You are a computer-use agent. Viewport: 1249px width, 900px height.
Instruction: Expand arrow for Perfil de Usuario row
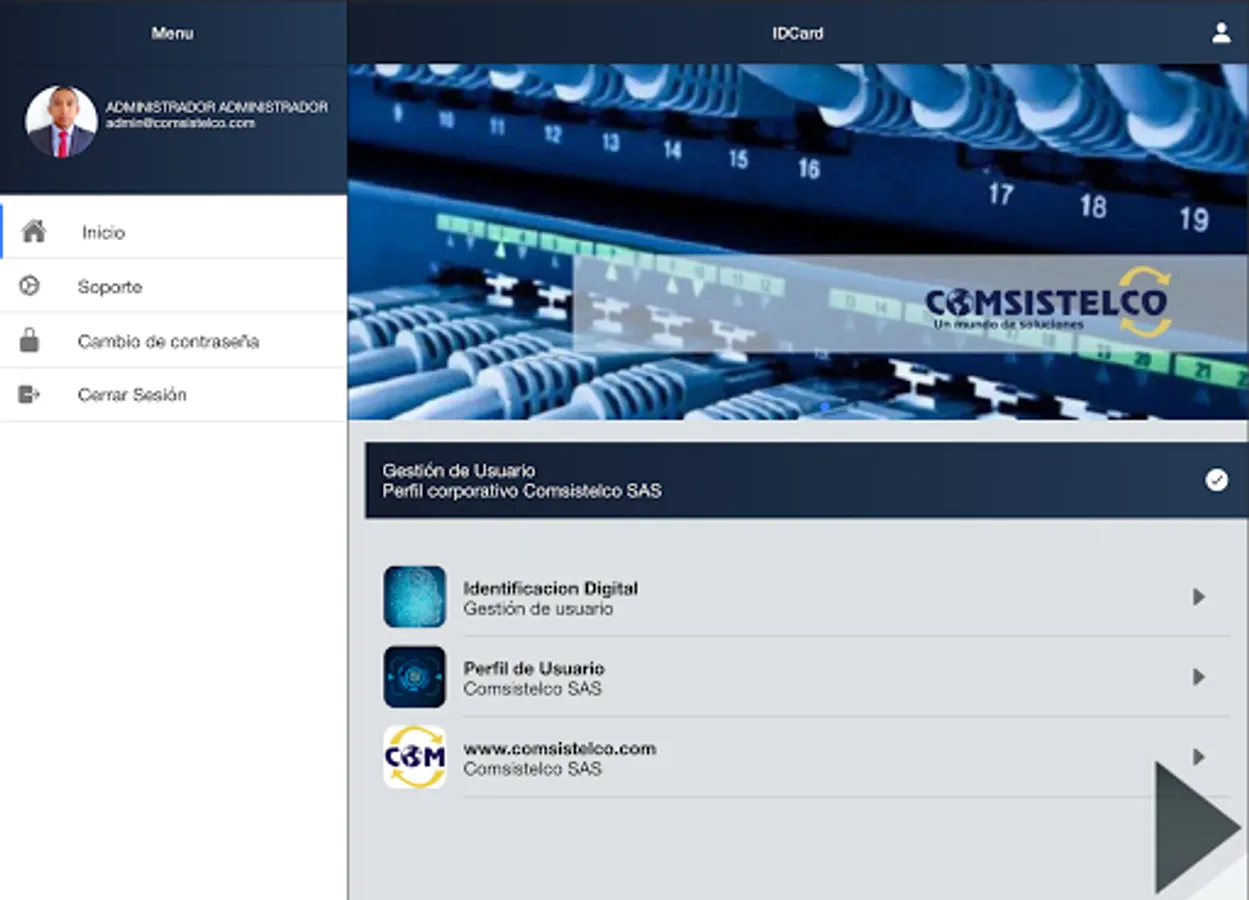click(x=1198, y=677)
